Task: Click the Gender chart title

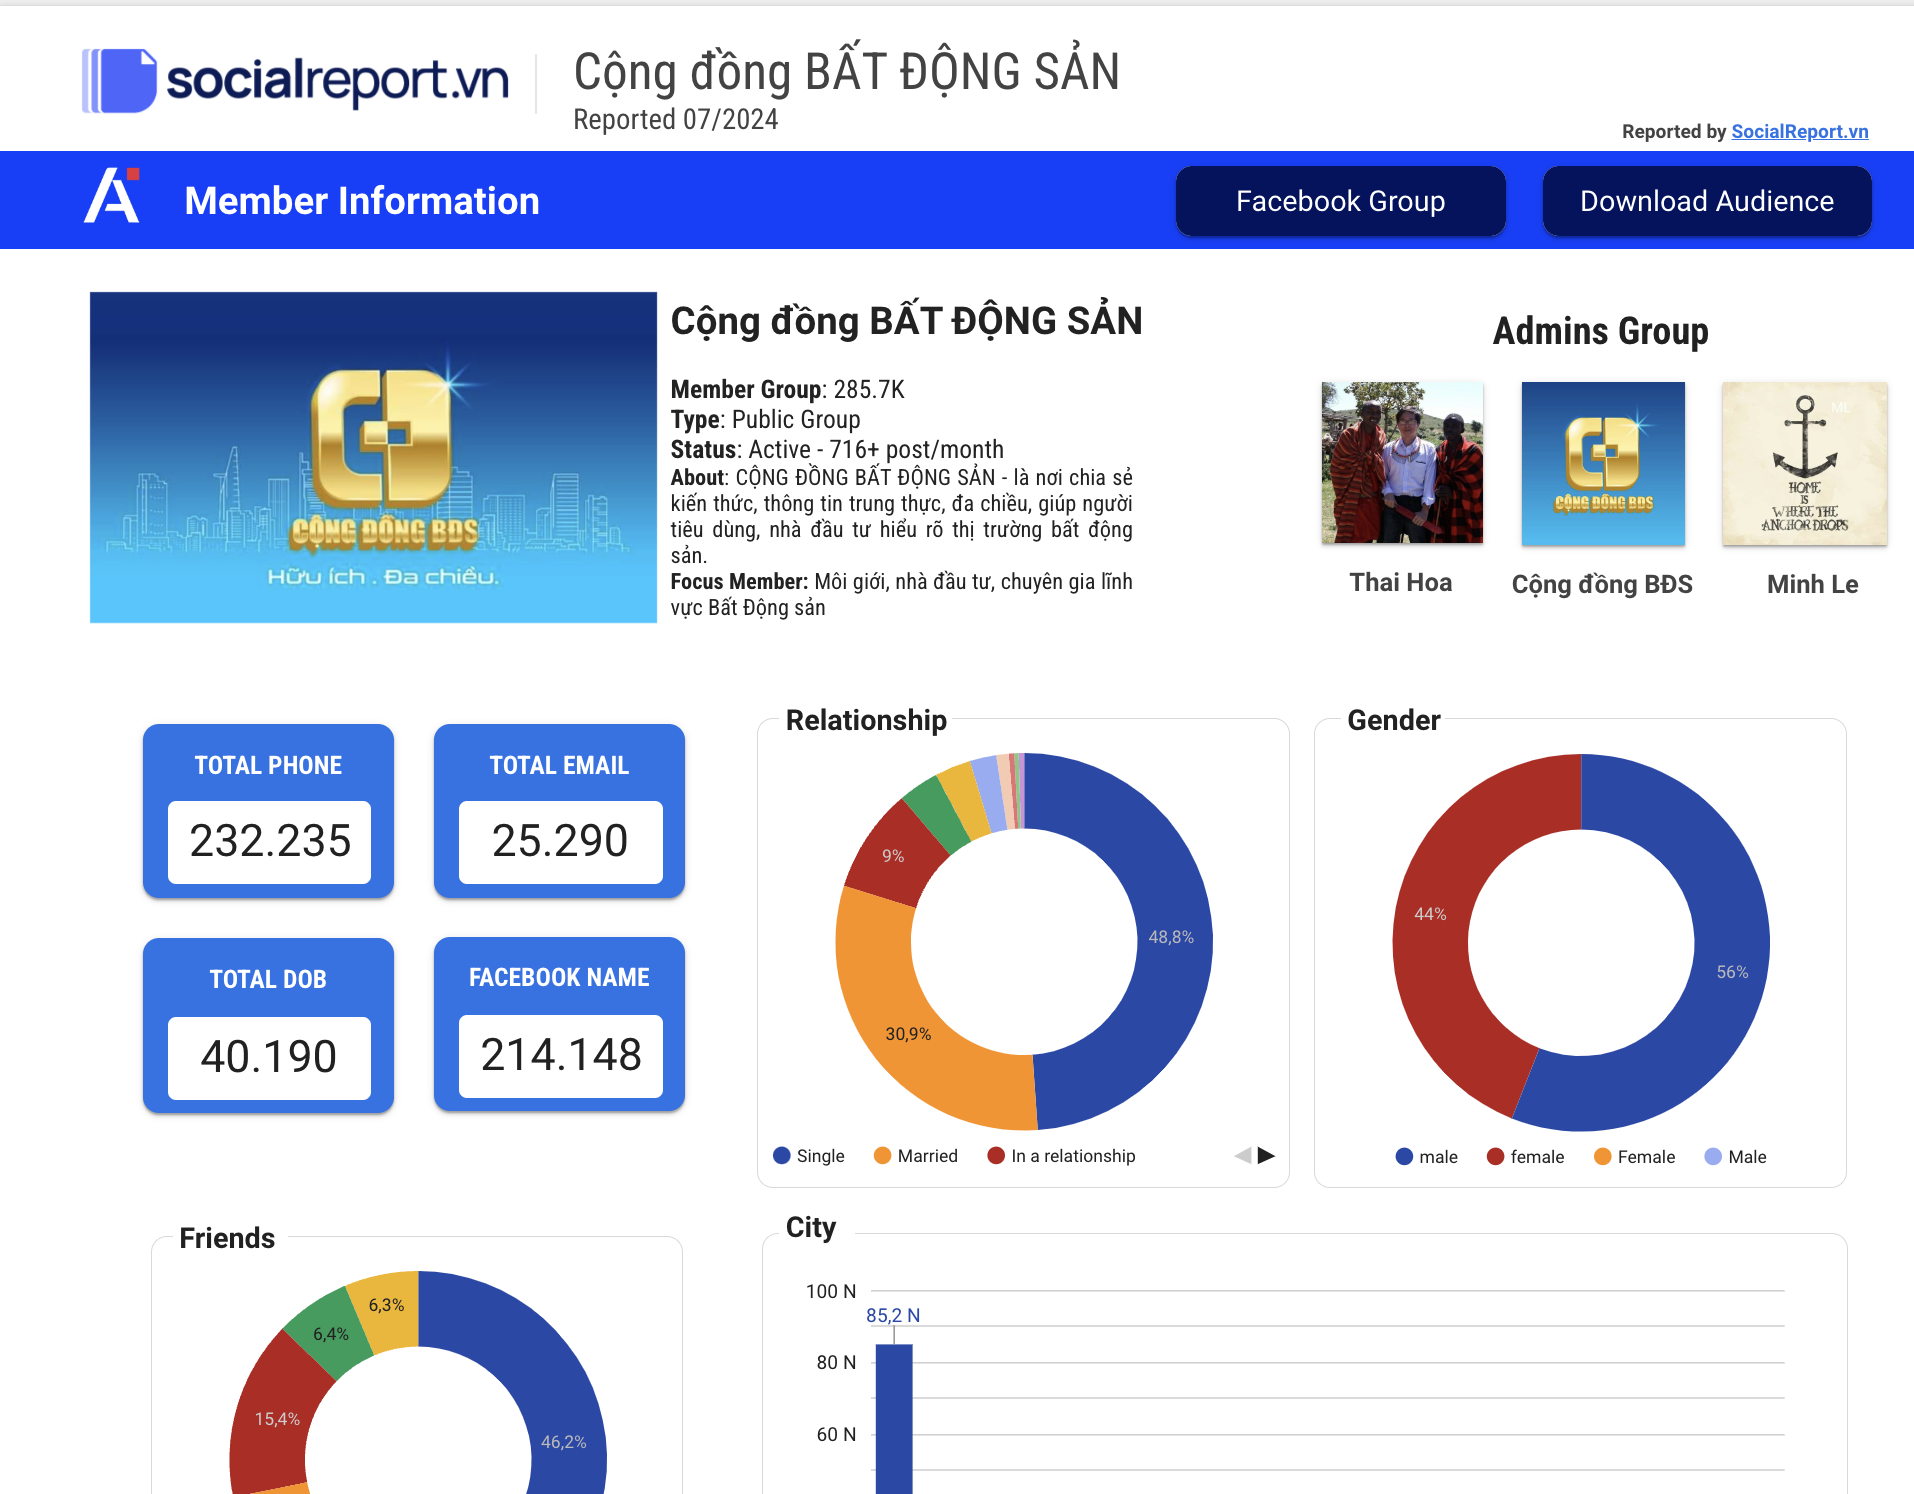Action: [x=1394, y=720]
